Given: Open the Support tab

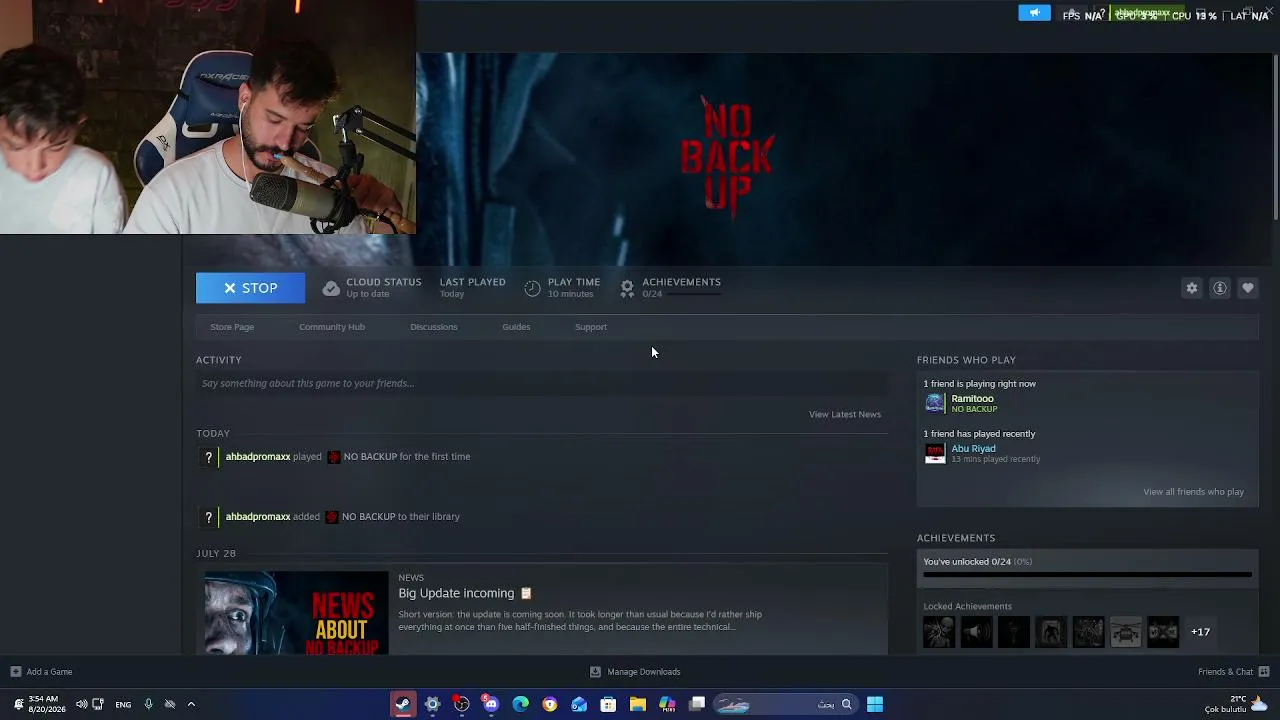Looking at the screenshot, I should 591,327.
